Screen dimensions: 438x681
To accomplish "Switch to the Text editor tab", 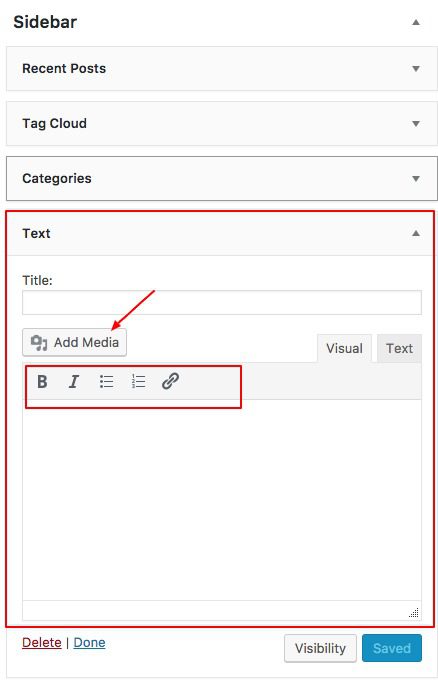I will tap(399, 348).
